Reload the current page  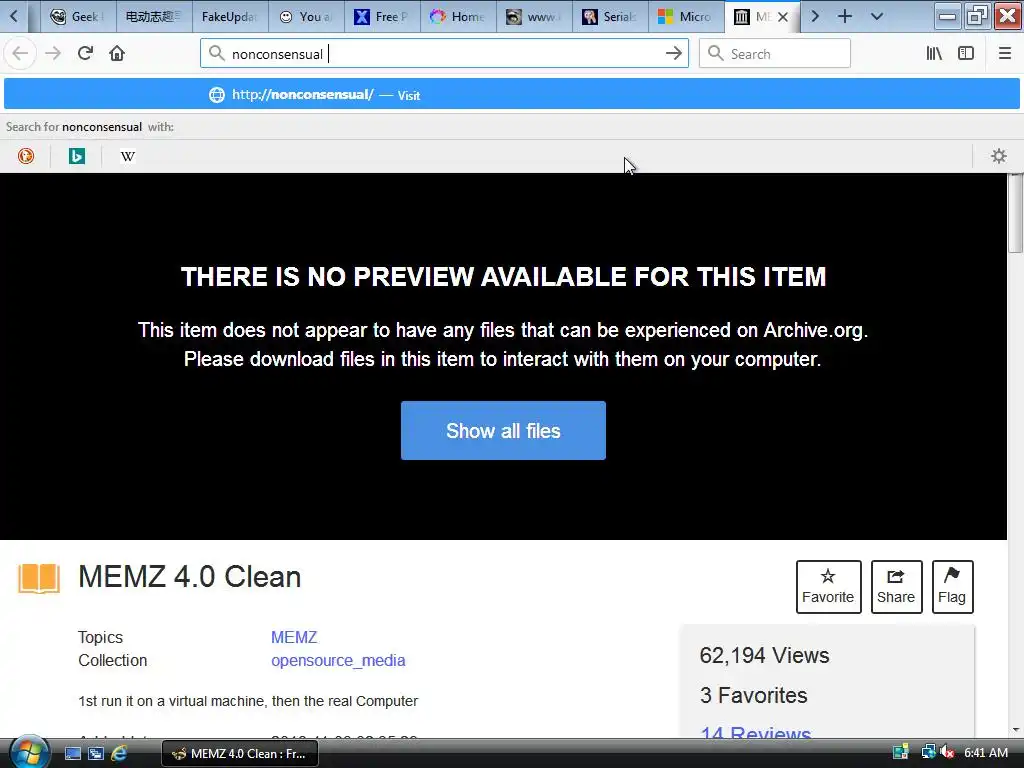(x=86, y=54)
